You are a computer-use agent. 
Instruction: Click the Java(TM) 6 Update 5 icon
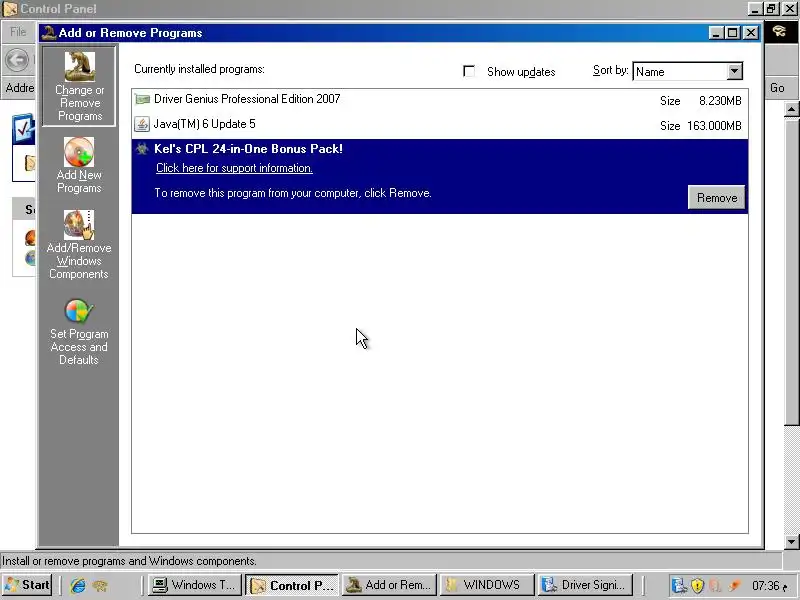pos(142,124)
